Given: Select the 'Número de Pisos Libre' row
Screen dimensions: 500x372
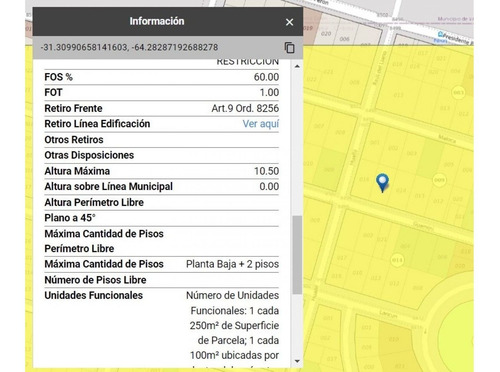Looking at the screenshot, I should point(162,280).
